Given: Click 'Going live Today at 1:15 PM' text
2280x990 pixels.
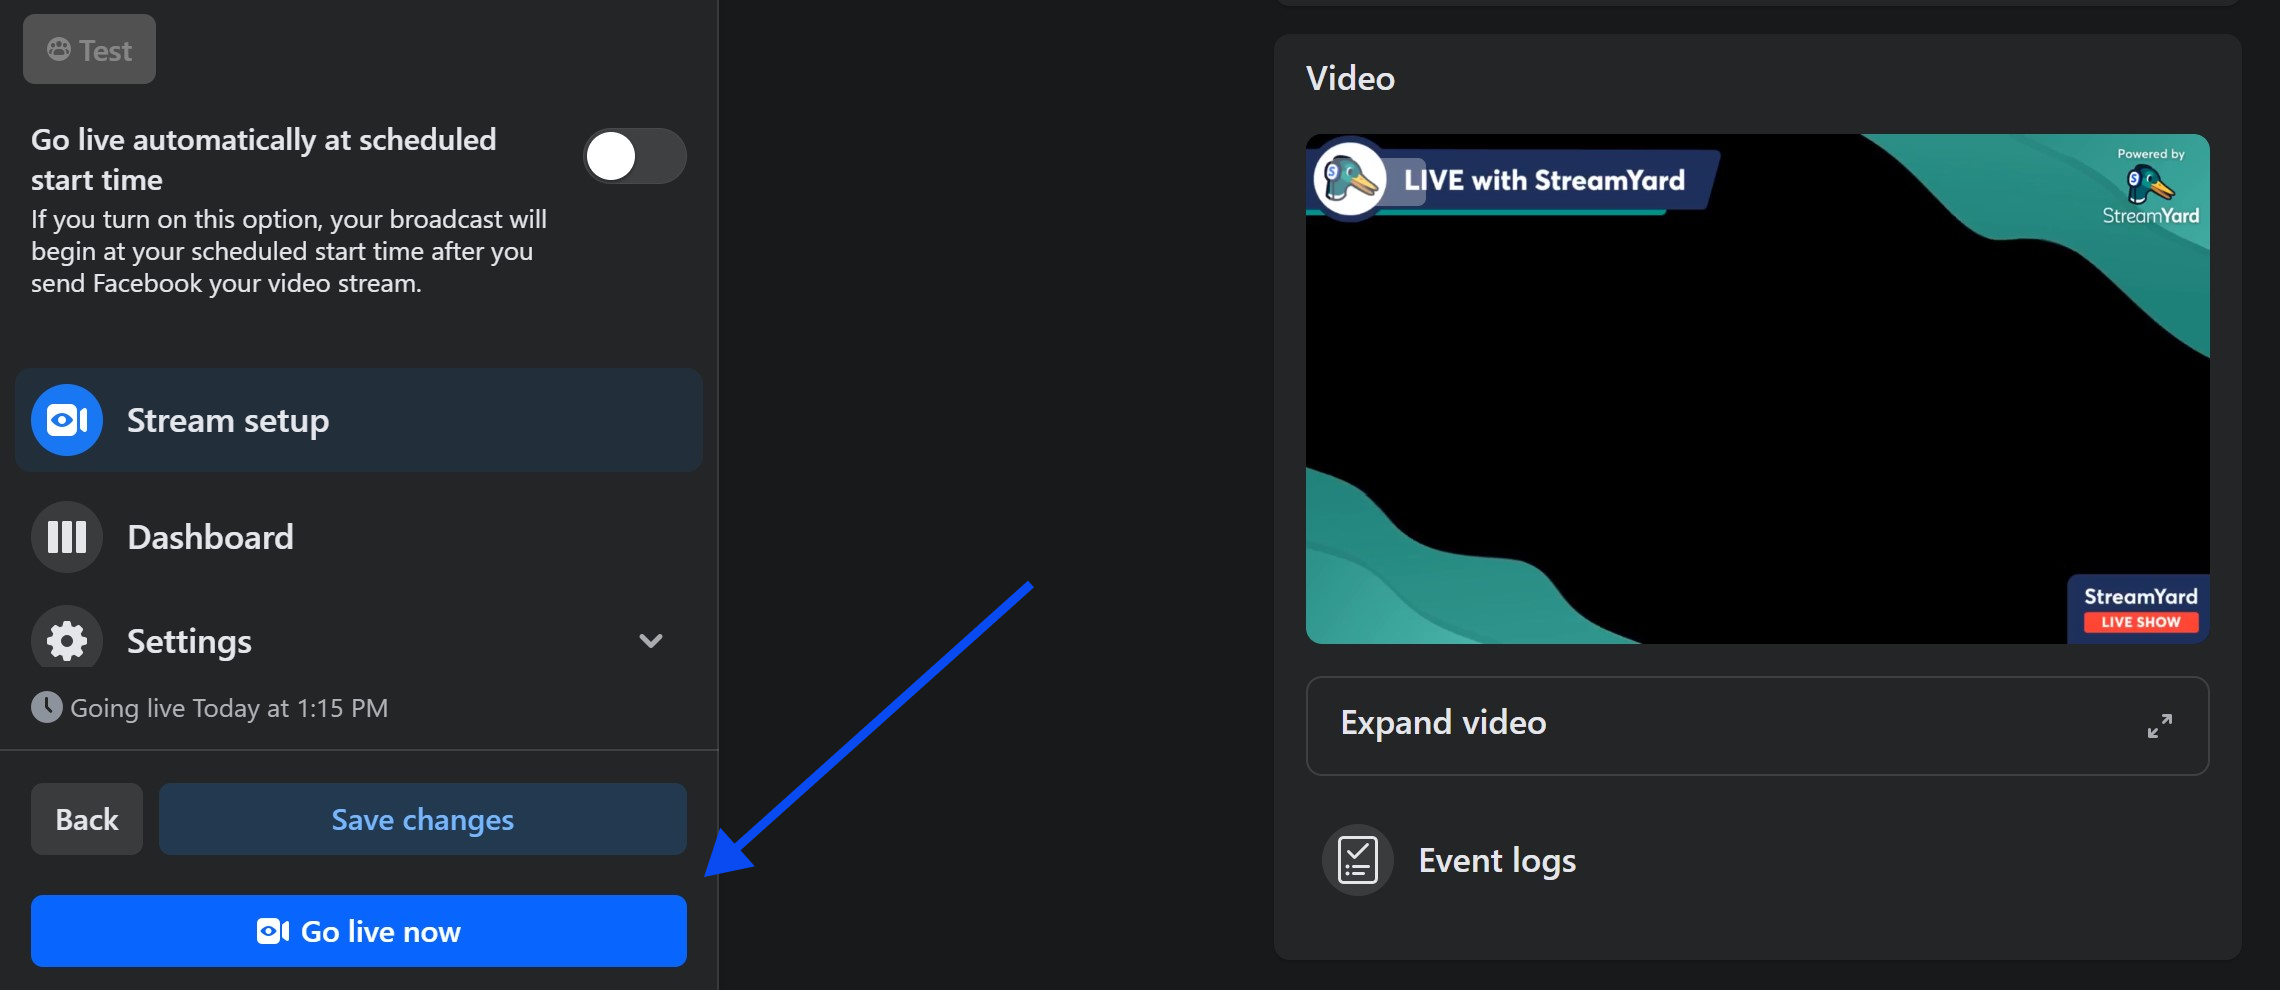Looking at the screenshot, I should (x=229, y=708).
